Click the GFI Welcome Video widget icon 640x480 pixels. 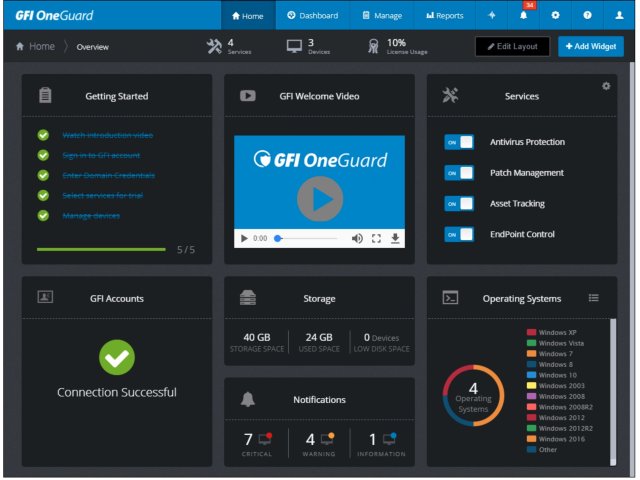[x=248, y=96]
